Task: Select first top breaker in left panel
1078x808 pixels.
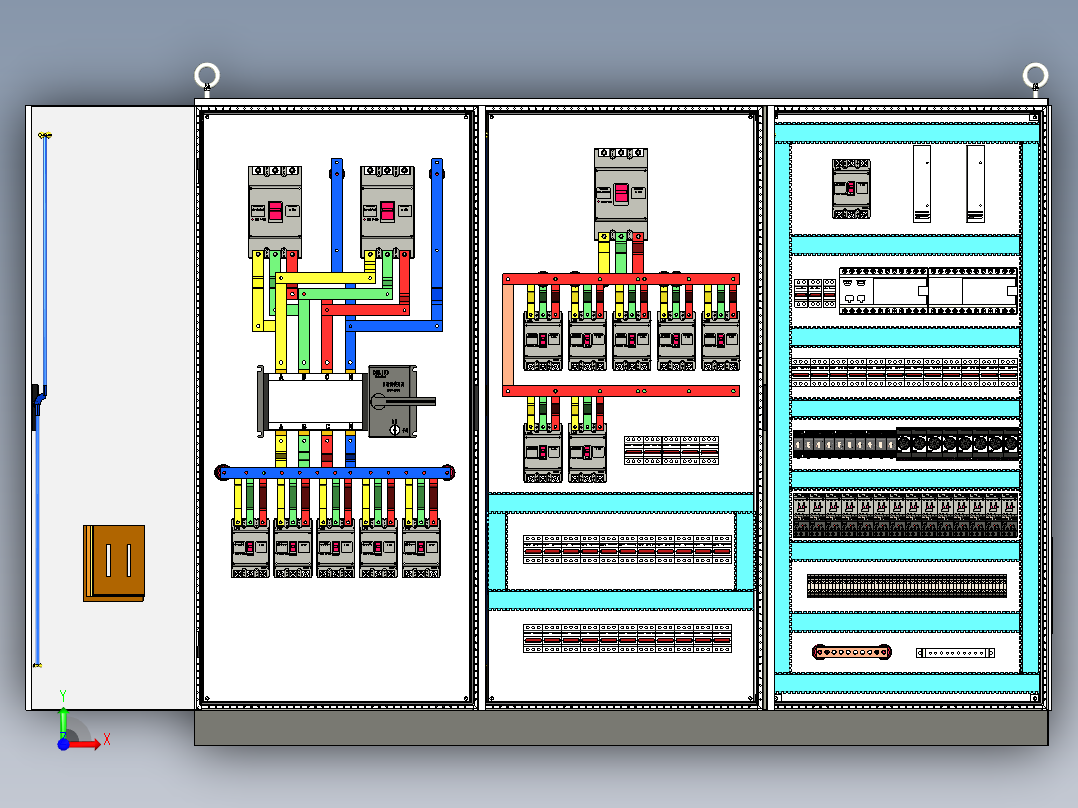Action: [275, 211]
